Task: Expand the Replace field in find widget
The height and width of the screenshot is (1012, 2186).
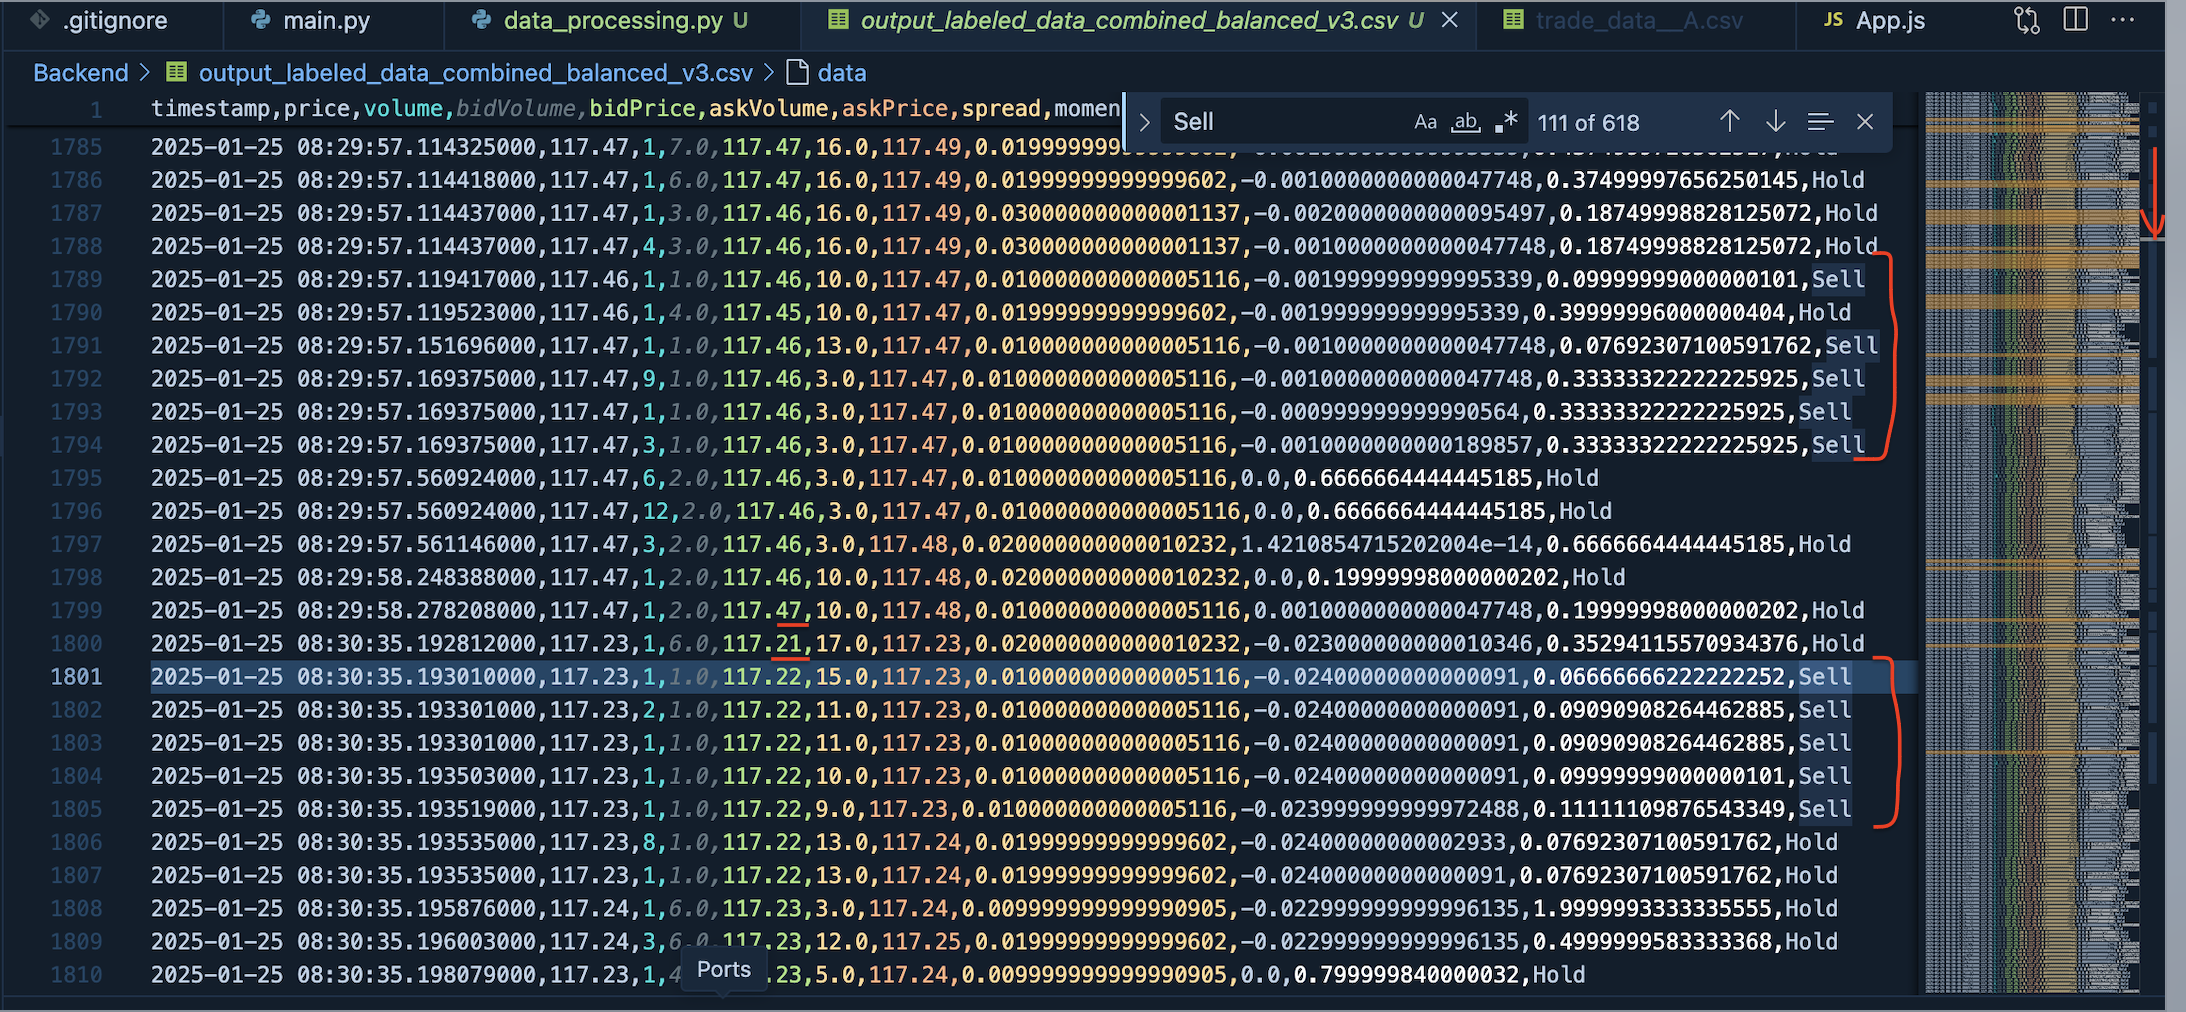Action: 1145,122
